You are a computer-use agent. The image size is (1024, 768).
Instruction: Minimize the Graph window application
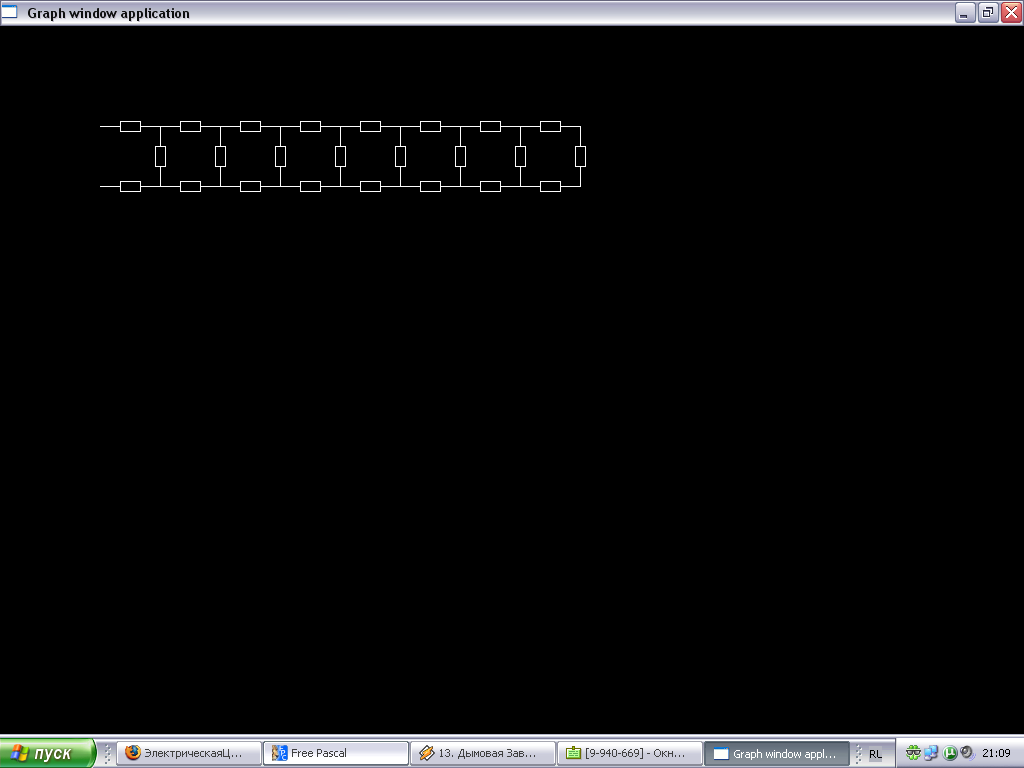pyautogui.click(x=965, y=13)
